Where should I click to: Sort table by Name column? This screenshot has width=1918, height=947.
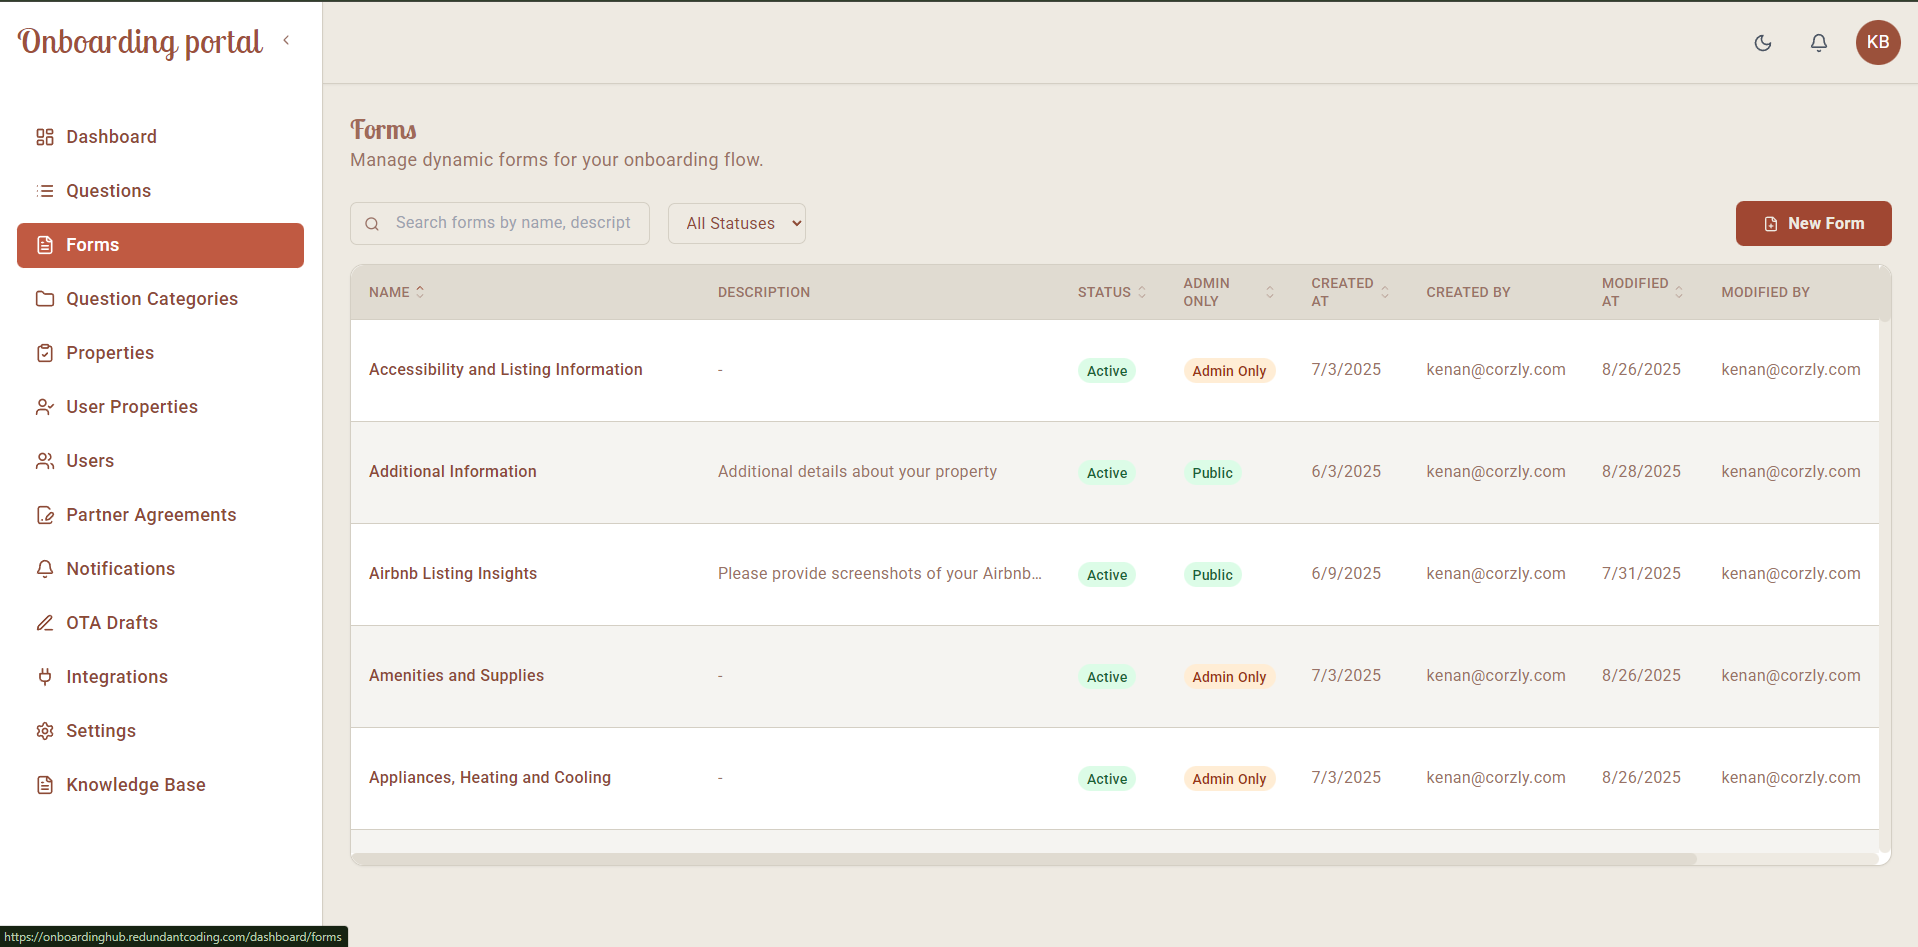coord(397,292)
